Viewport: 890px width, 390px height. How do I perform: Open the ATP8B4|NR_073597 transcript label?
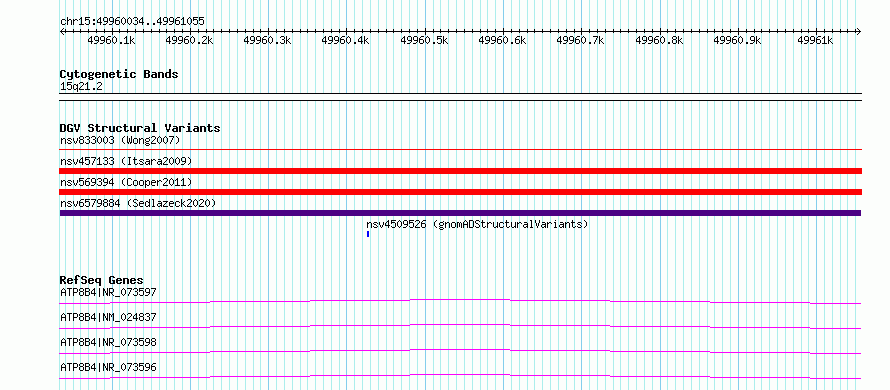(108, 292)
